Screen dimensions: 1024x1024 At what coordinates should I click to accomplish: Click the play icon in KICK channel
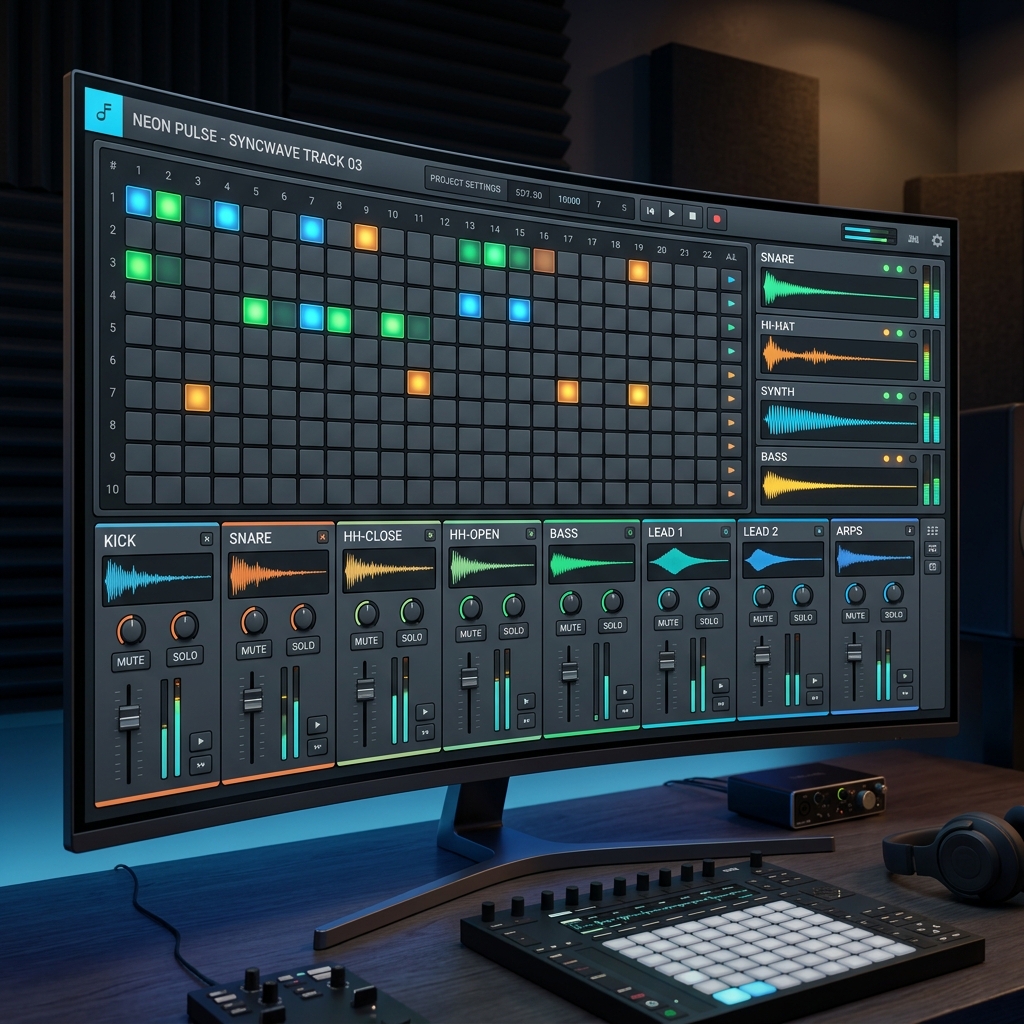[x=200, y=741]
